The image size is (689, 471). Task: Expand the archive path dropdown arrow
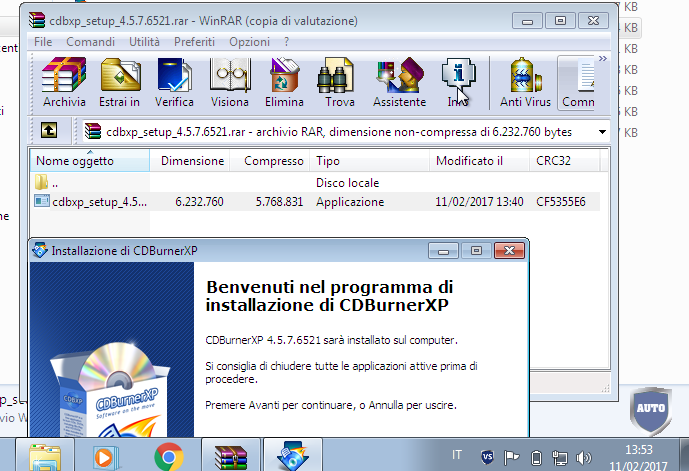tap(602, 132)
